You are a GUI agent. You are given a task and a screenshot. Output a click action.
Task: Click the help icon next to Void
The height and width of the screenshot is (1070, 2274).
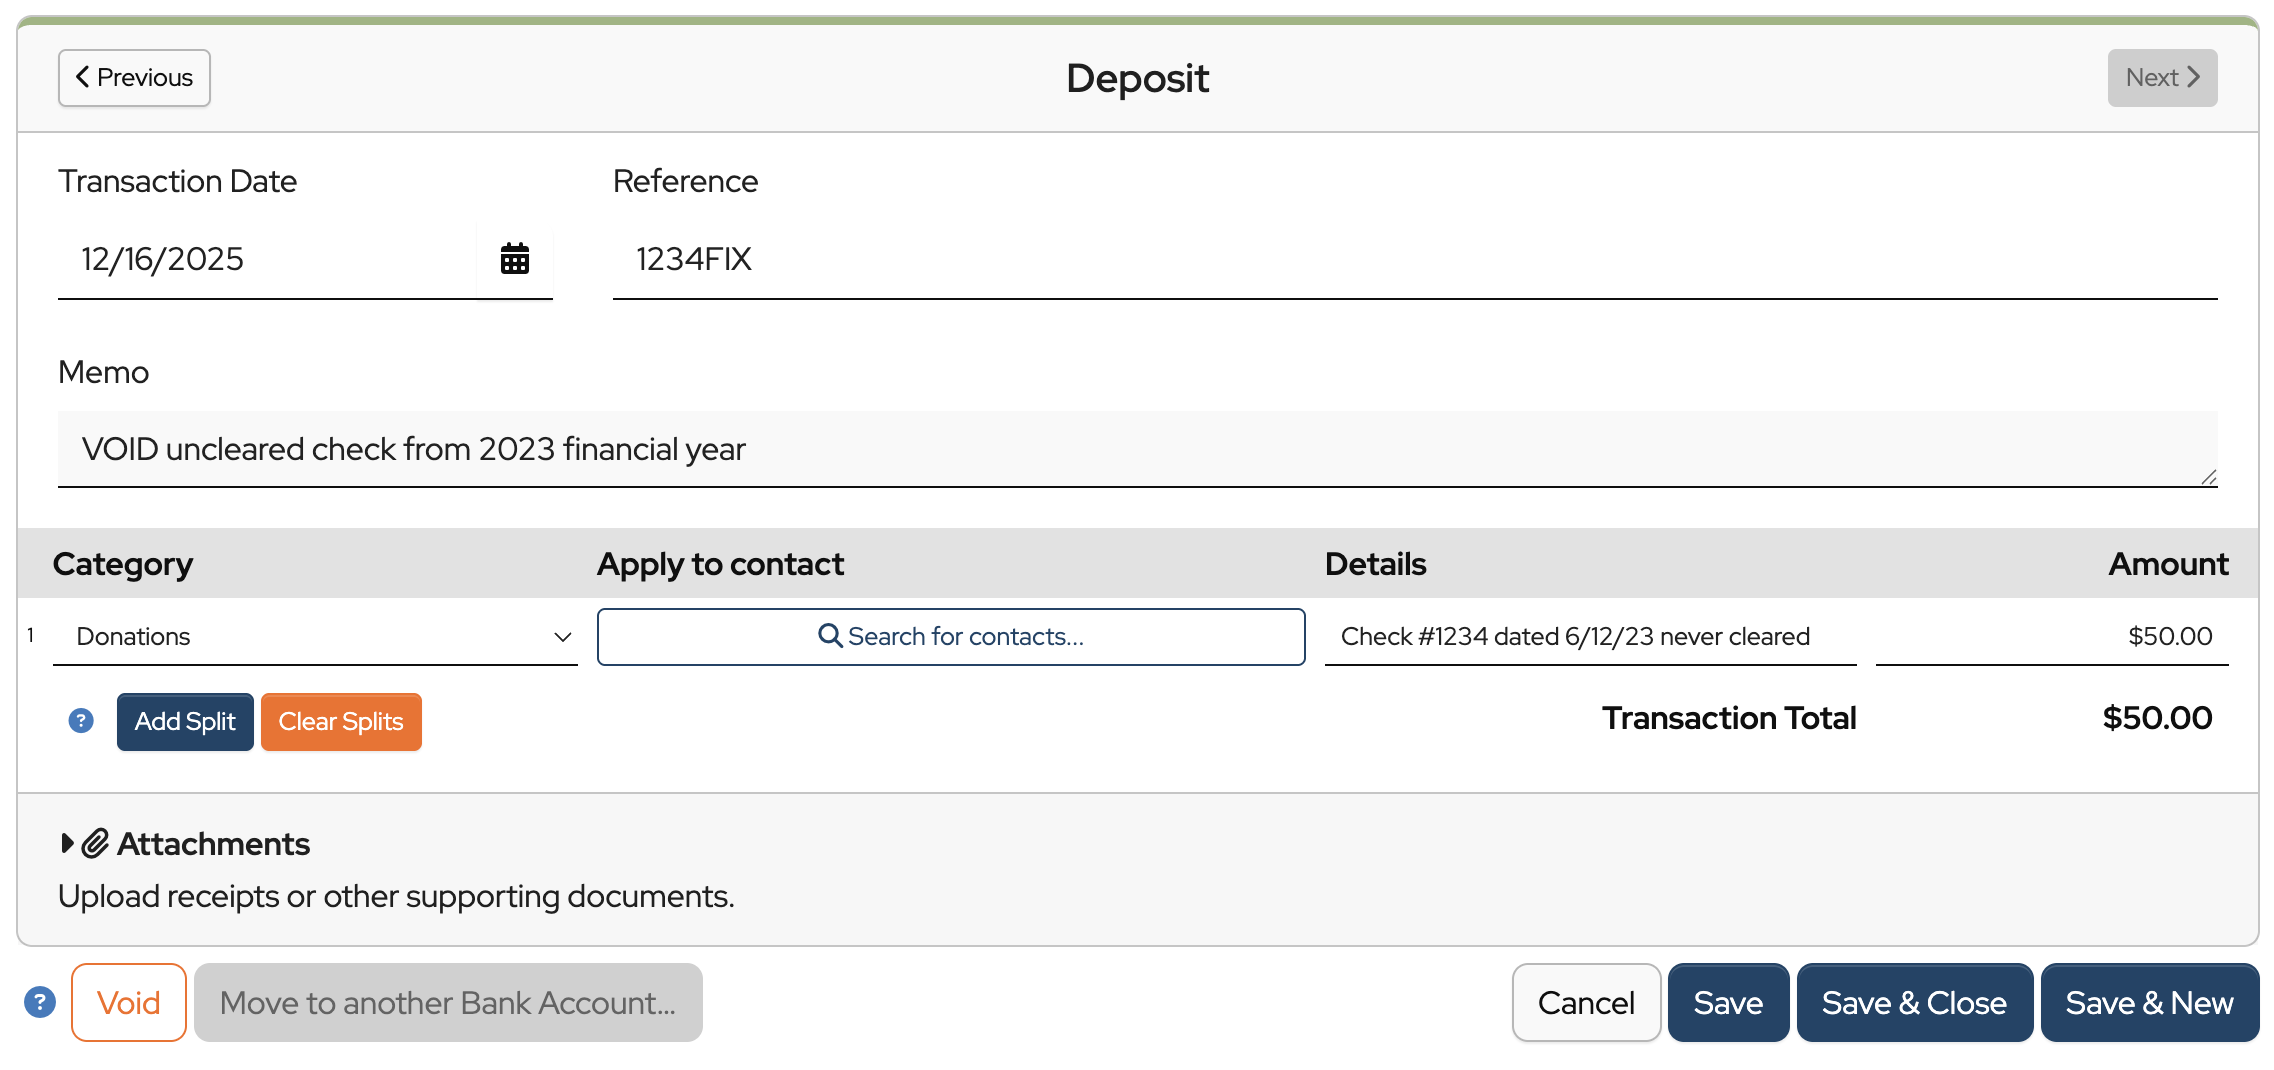tap(40, 1002)
